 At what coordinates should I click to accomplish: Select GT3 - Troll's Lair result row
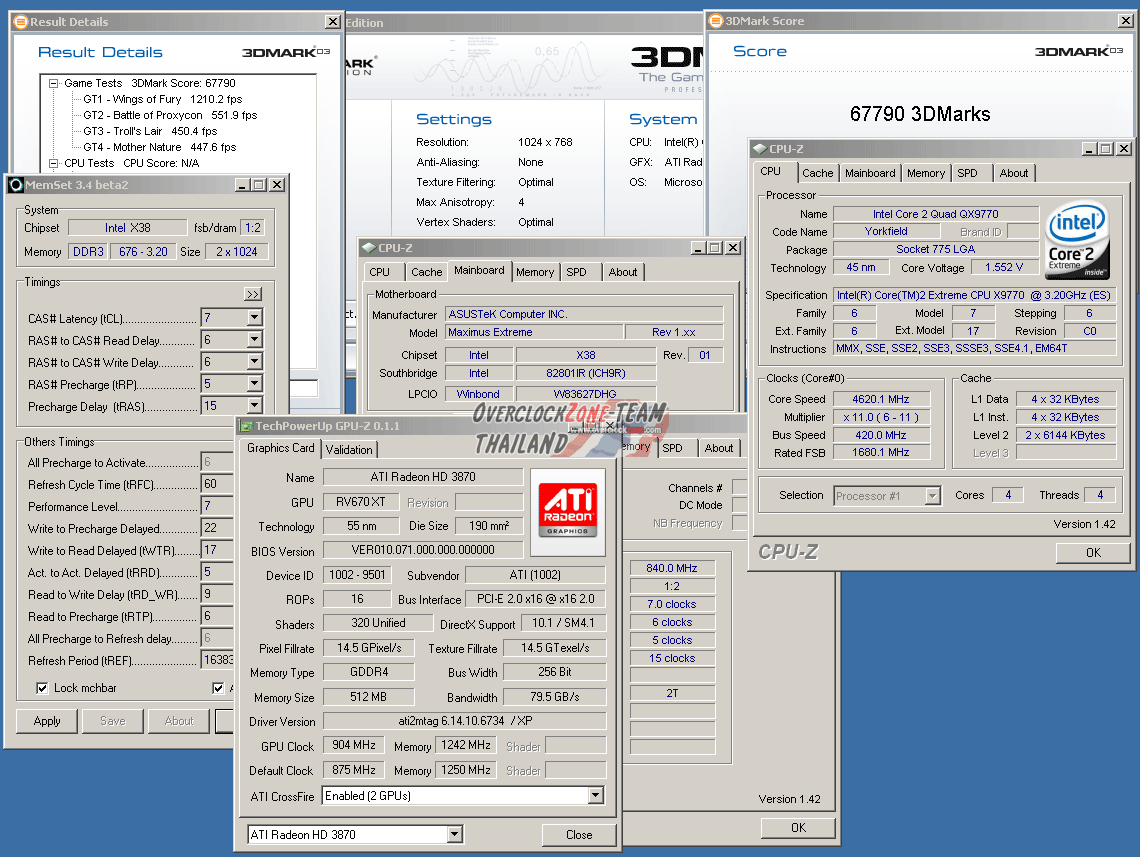[150, 132]
